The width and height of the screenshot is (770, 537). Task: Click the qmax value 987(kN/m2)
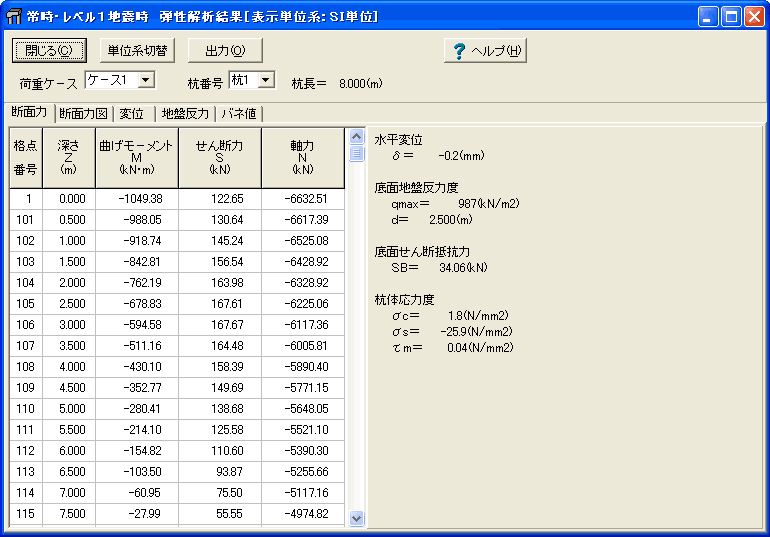[x=489, y=204]
